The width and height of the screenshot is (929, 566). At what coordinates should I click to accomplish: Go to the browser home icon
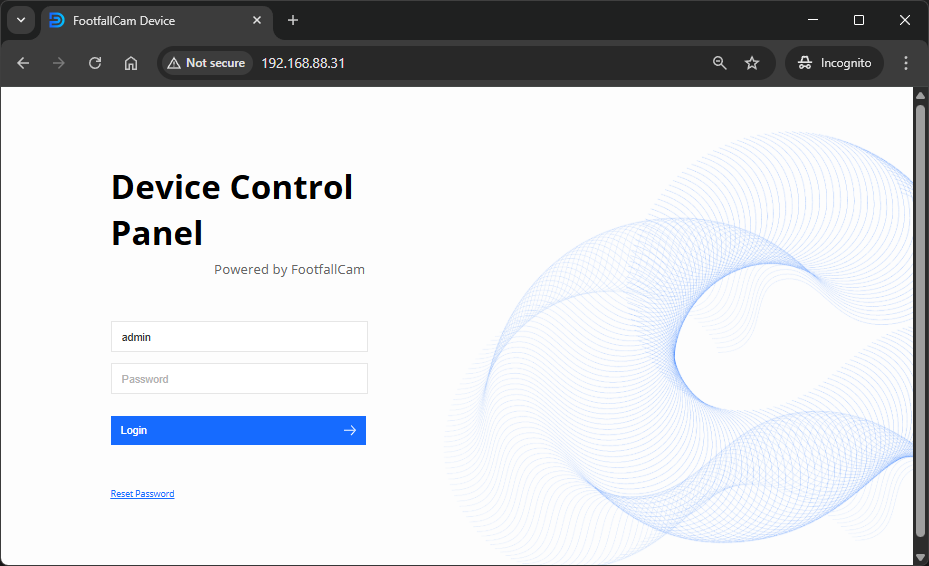[131, 63]
